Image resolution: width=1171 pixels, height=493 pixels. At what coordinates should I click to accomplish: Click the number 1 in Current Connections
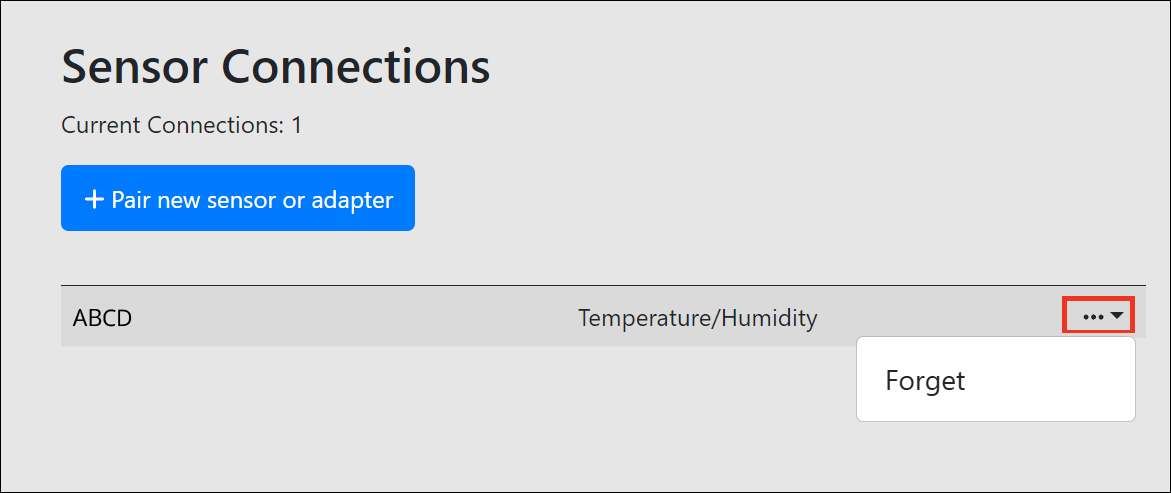pos(296,125)
